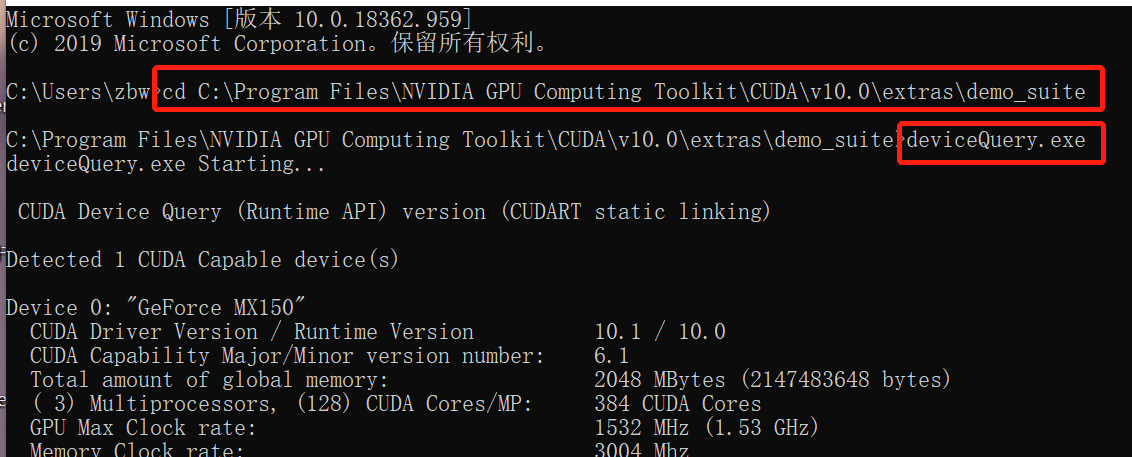Click the CUDA Driver Version label

[252, 332]
